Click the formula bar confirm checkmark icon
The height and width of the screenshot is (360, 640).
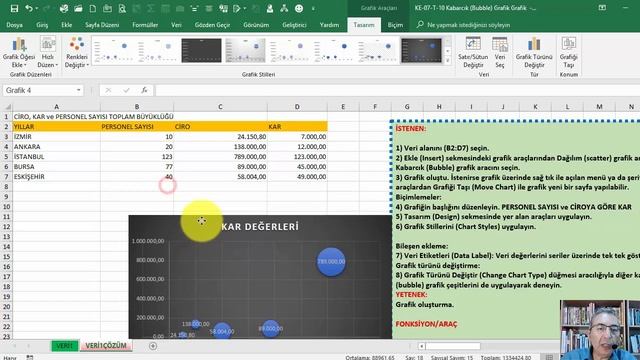click(126, 90)
